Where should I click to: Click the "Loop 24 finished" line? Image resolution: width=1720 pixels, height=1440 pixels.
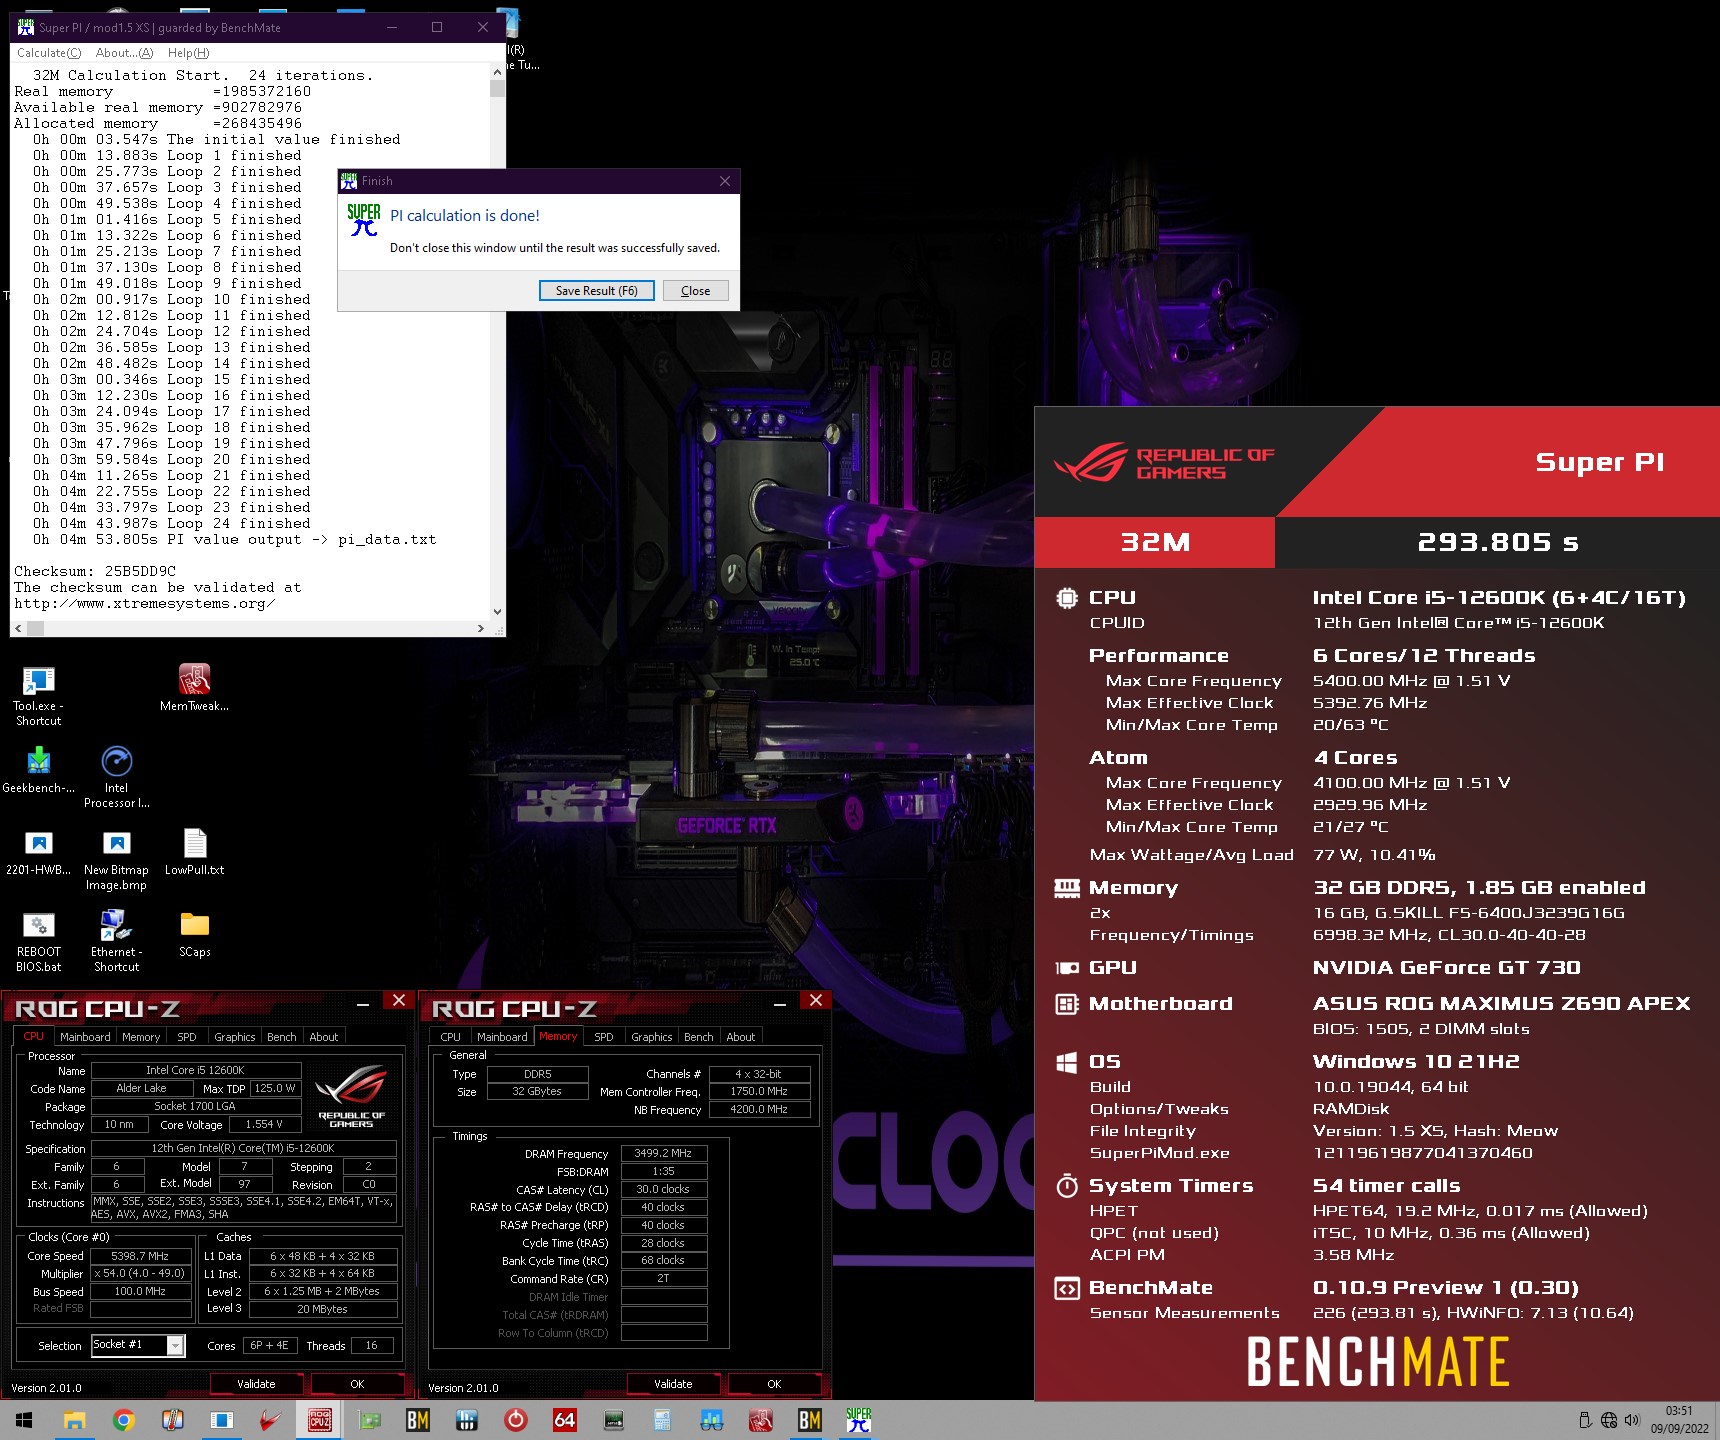(x=238, y=524)
